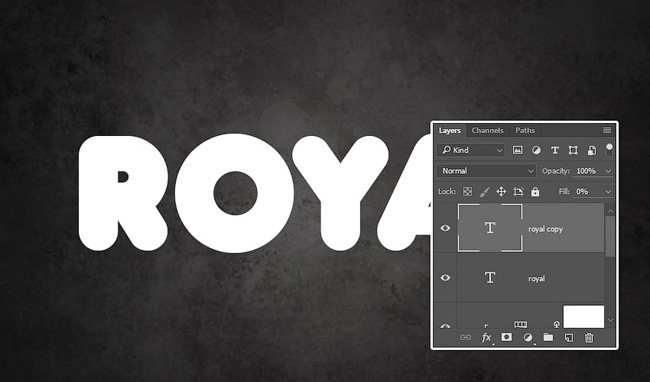This screenshot has width=650, height=382.
Task: Hide the royal copy layer
Action: [445, 228]
